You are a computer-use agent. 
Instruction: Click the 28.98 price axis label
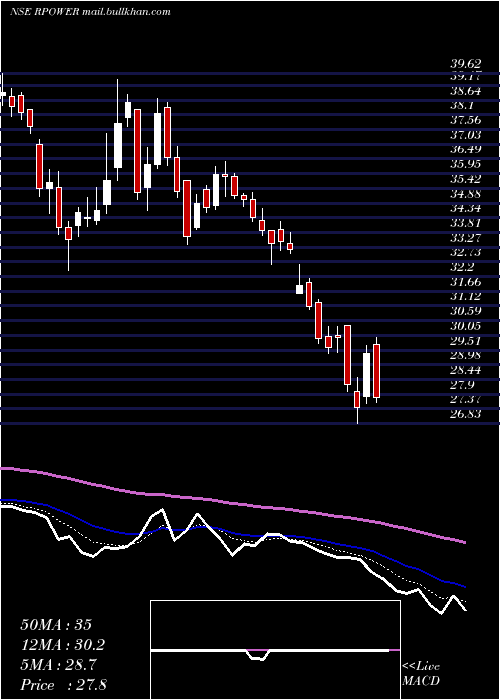pyautogui.click(x=465, y=355)
